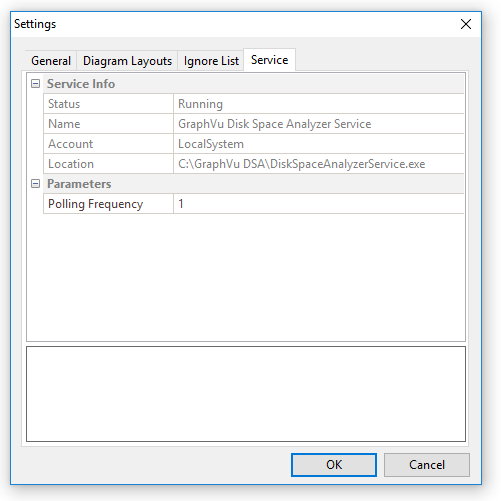Click the GraphVu Disk Space Analyzer Service value
This screenshot has width=501, height=501.
tap(274, 124)
